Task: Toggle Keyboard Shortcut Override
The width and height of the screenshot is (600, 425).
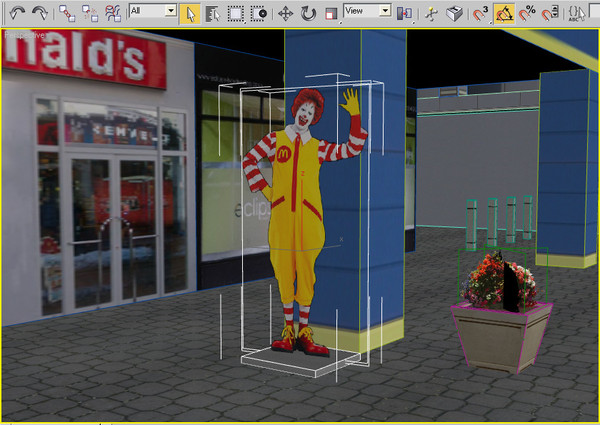Action: pos(454,14)
